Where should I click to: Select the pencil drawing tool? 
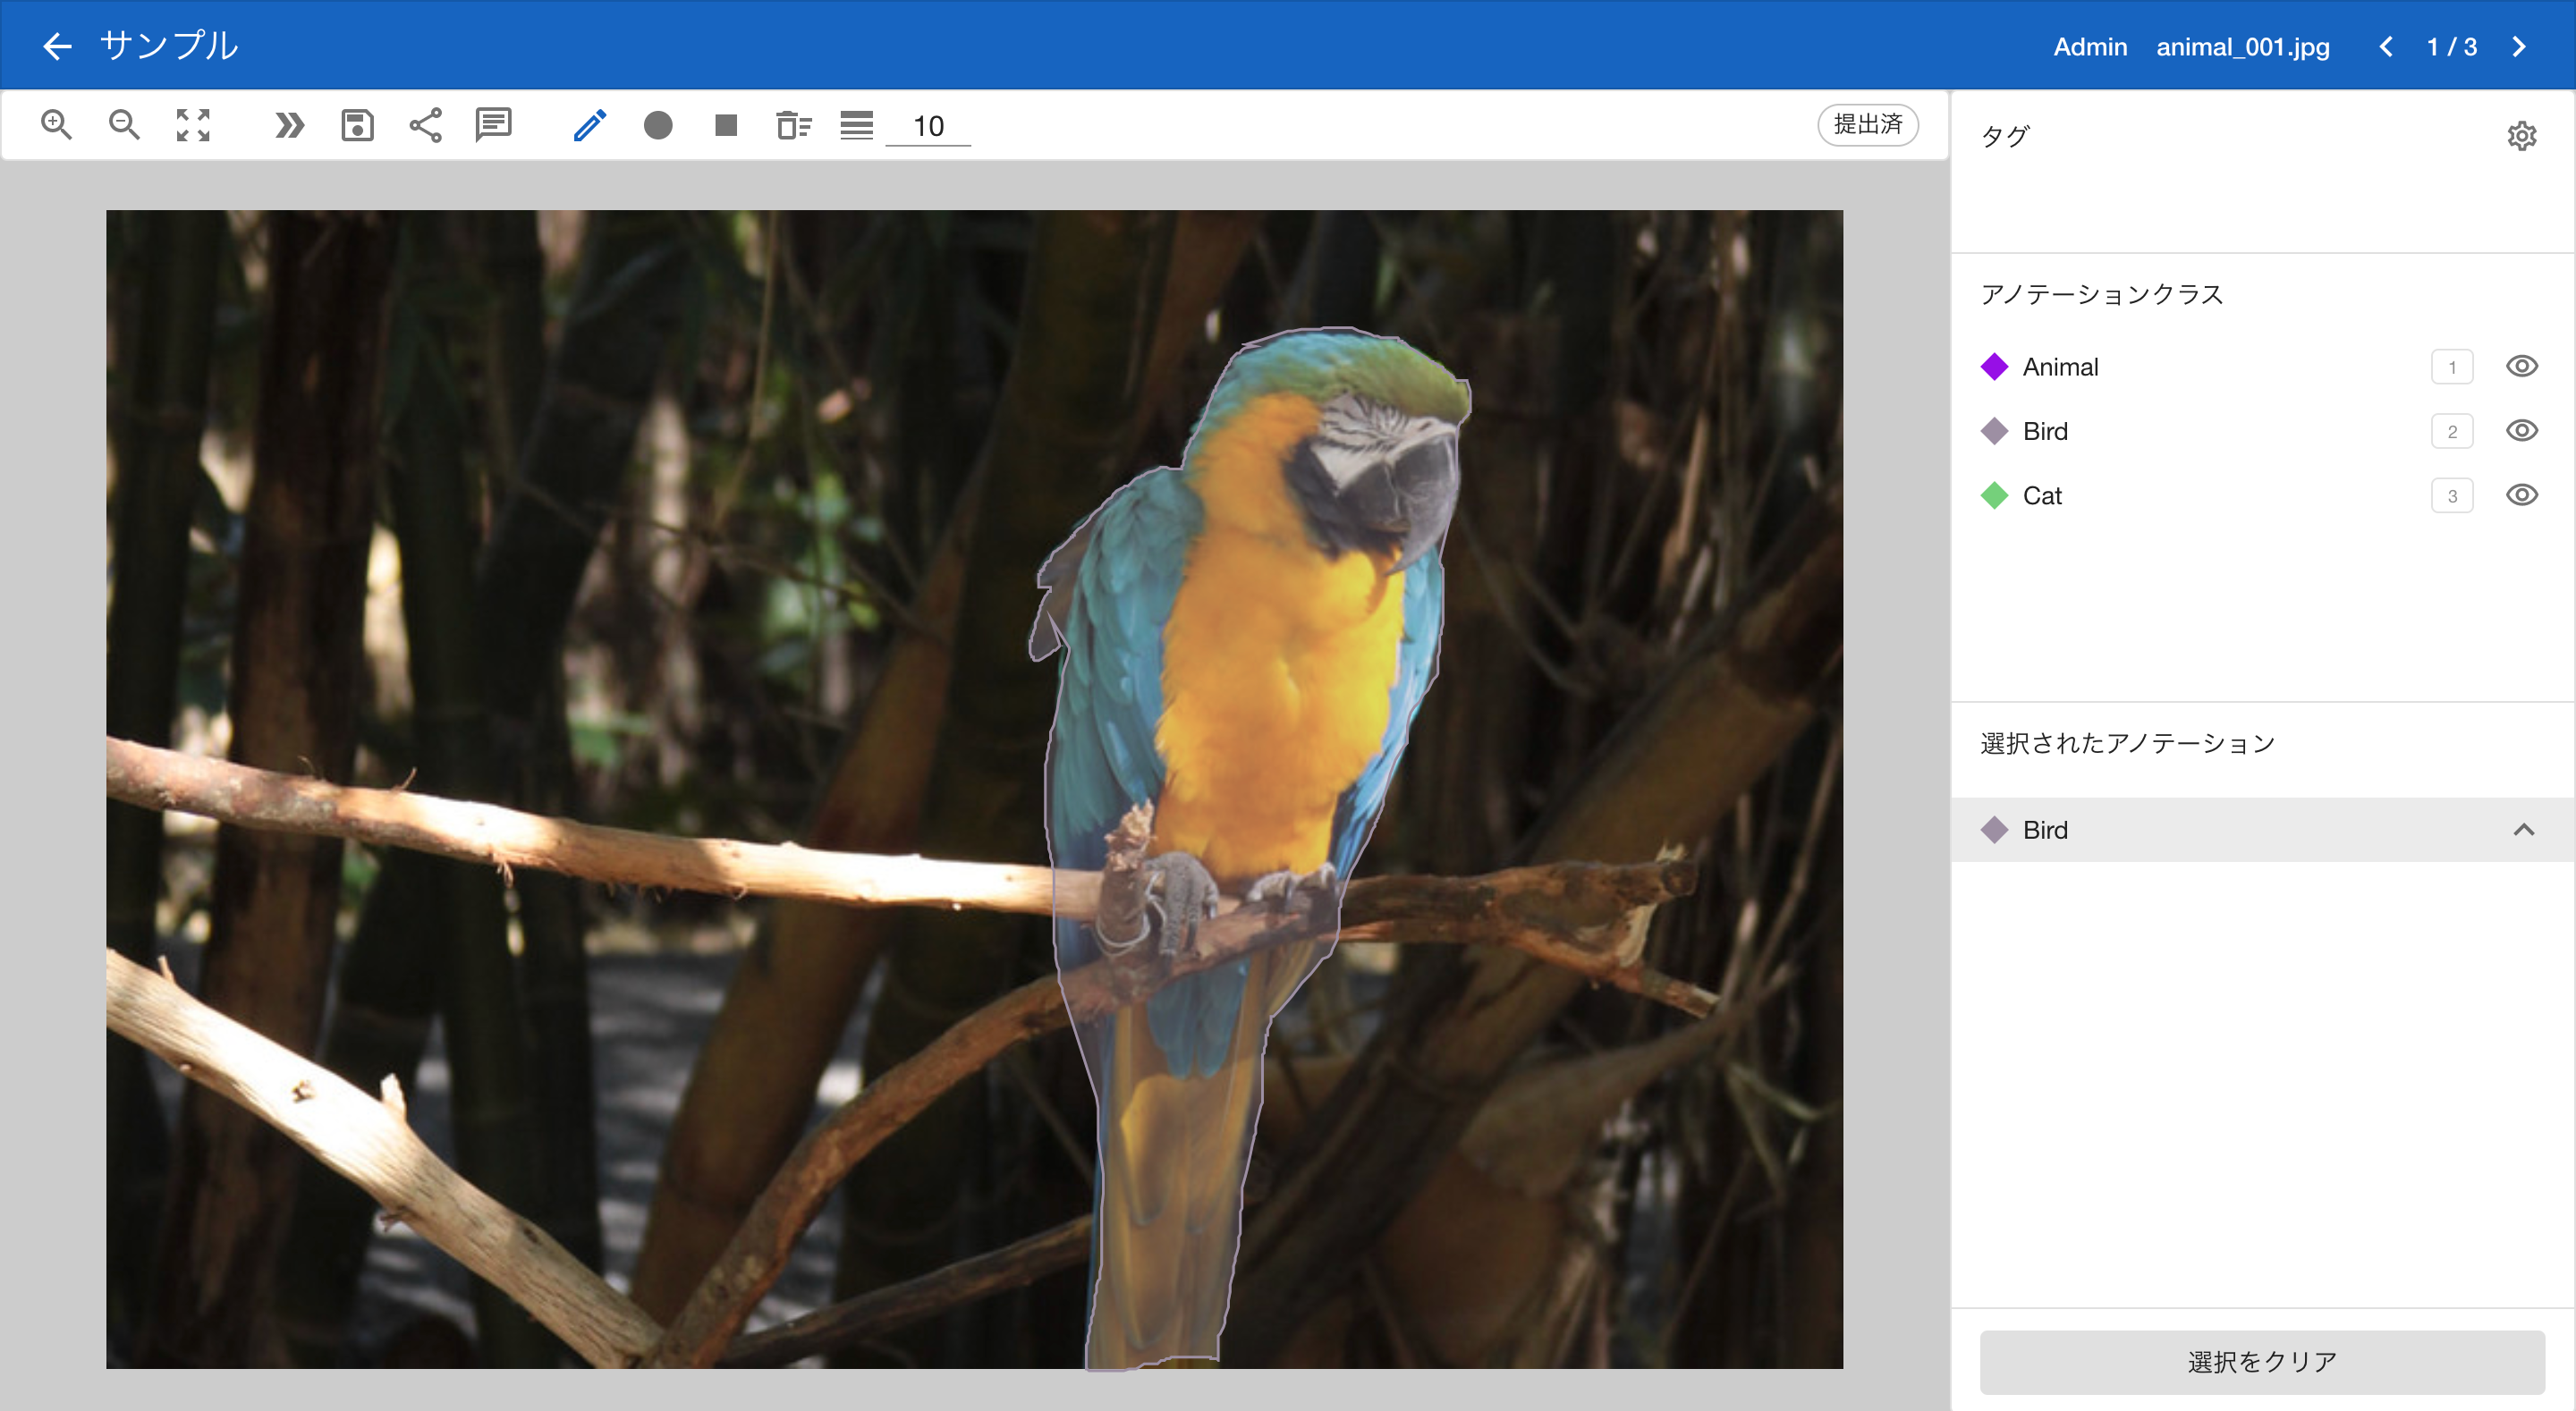tap(590, 125)
